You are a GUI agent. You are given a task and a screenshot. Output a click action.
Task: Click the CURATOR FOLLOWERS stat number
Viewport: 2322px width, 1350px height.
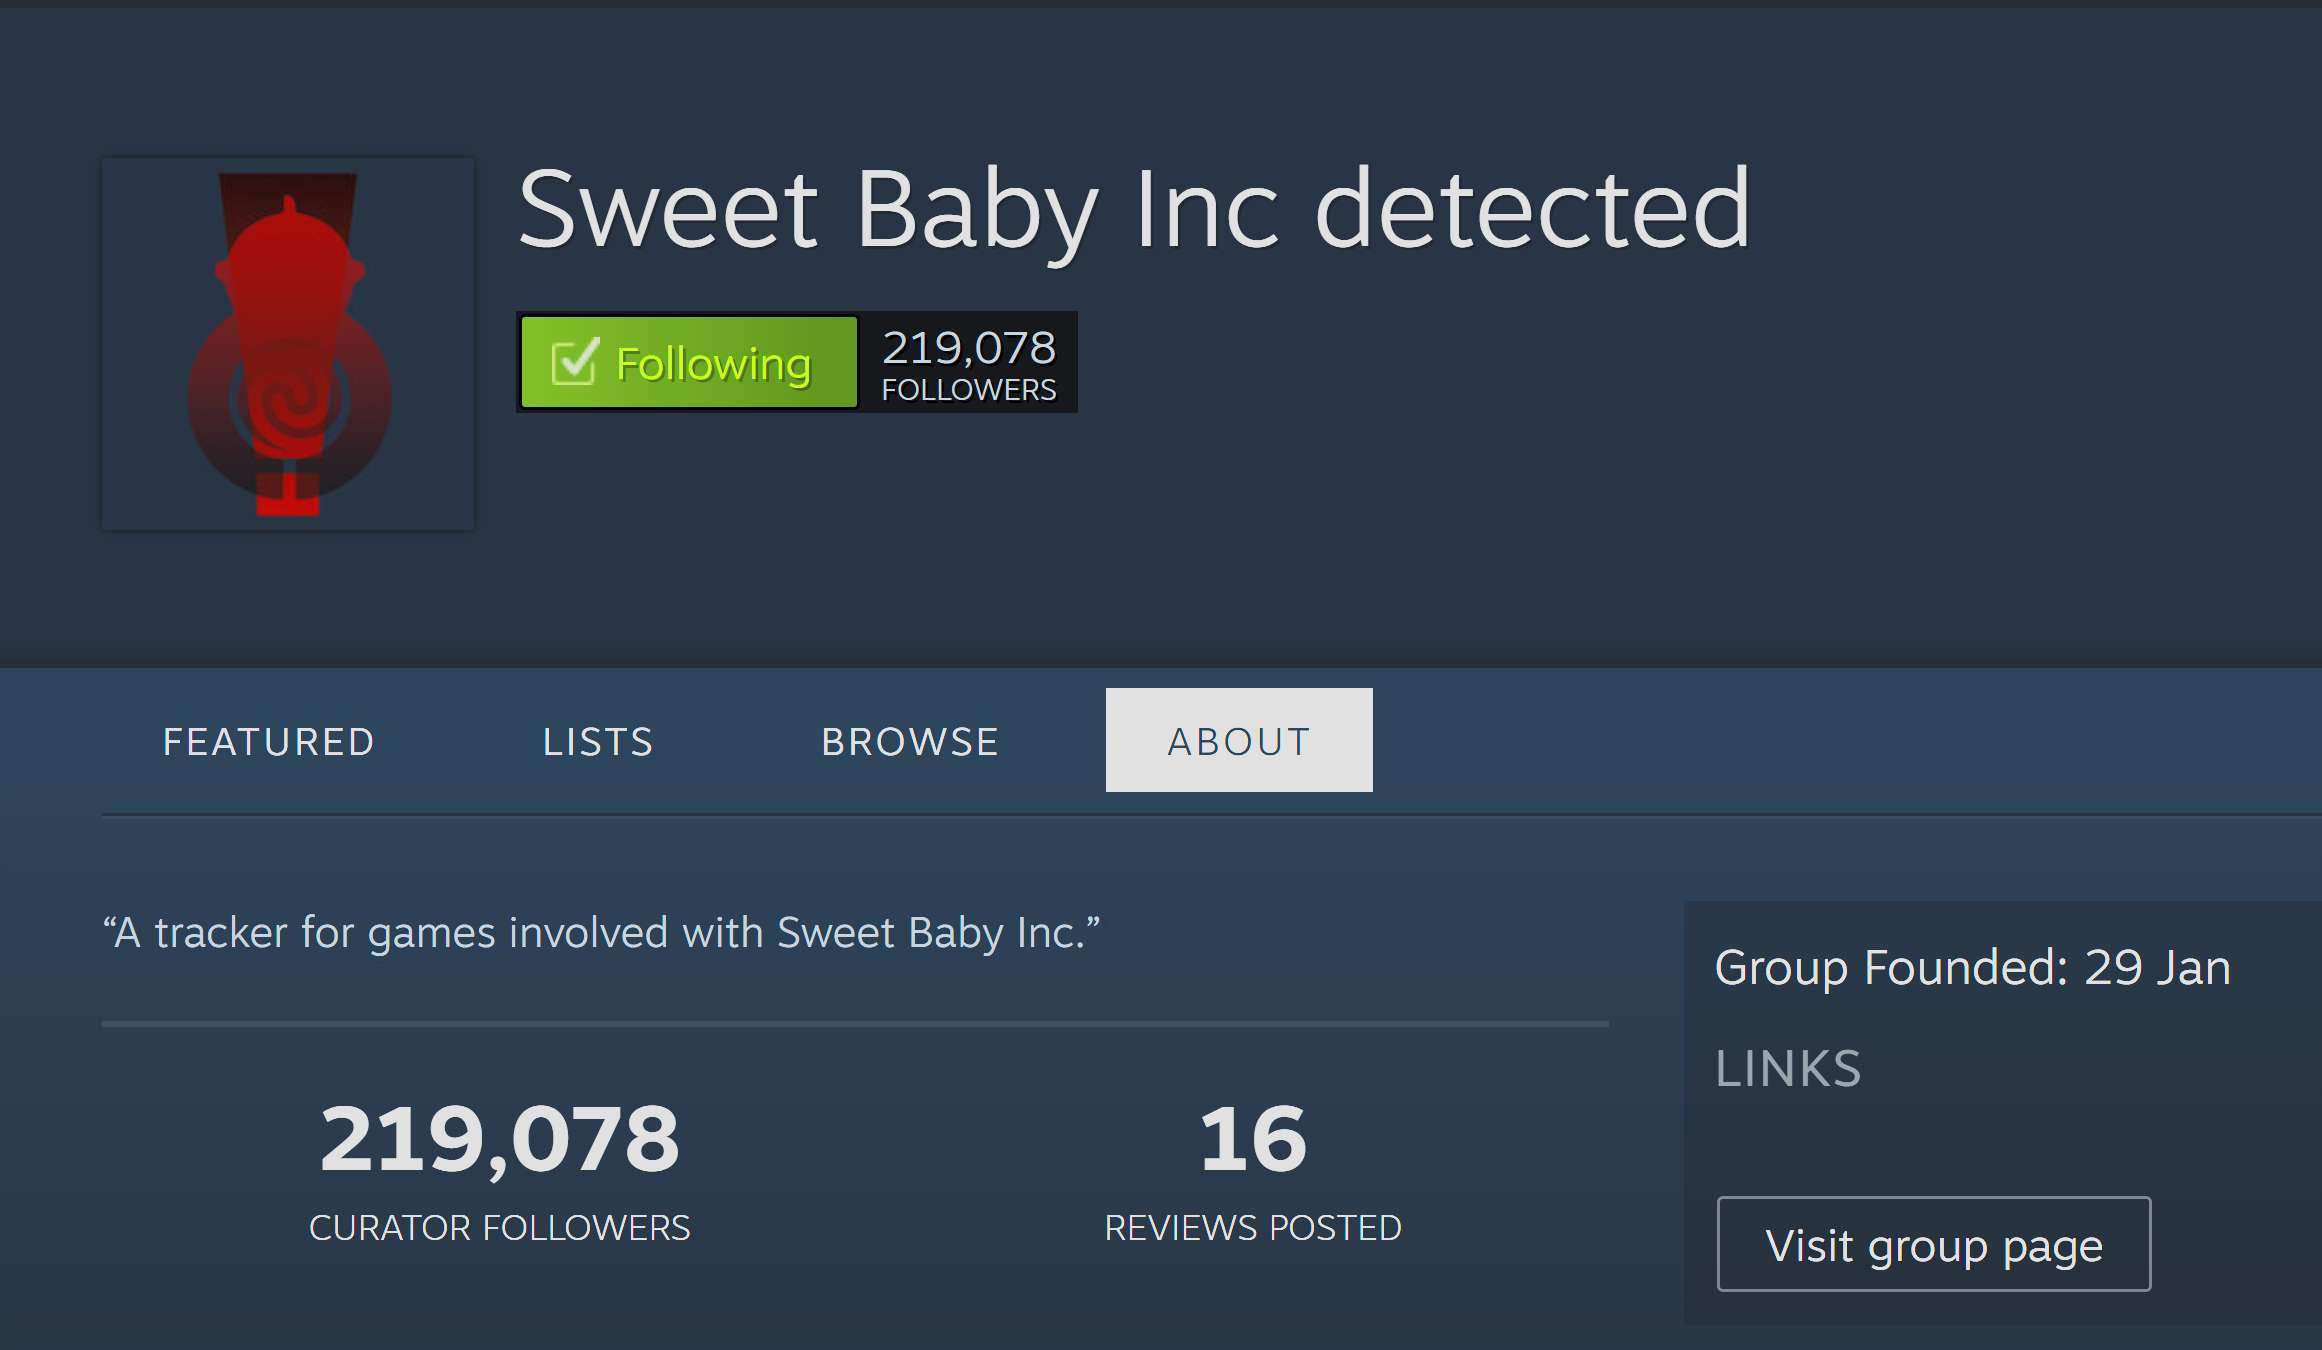point(499,1135)
